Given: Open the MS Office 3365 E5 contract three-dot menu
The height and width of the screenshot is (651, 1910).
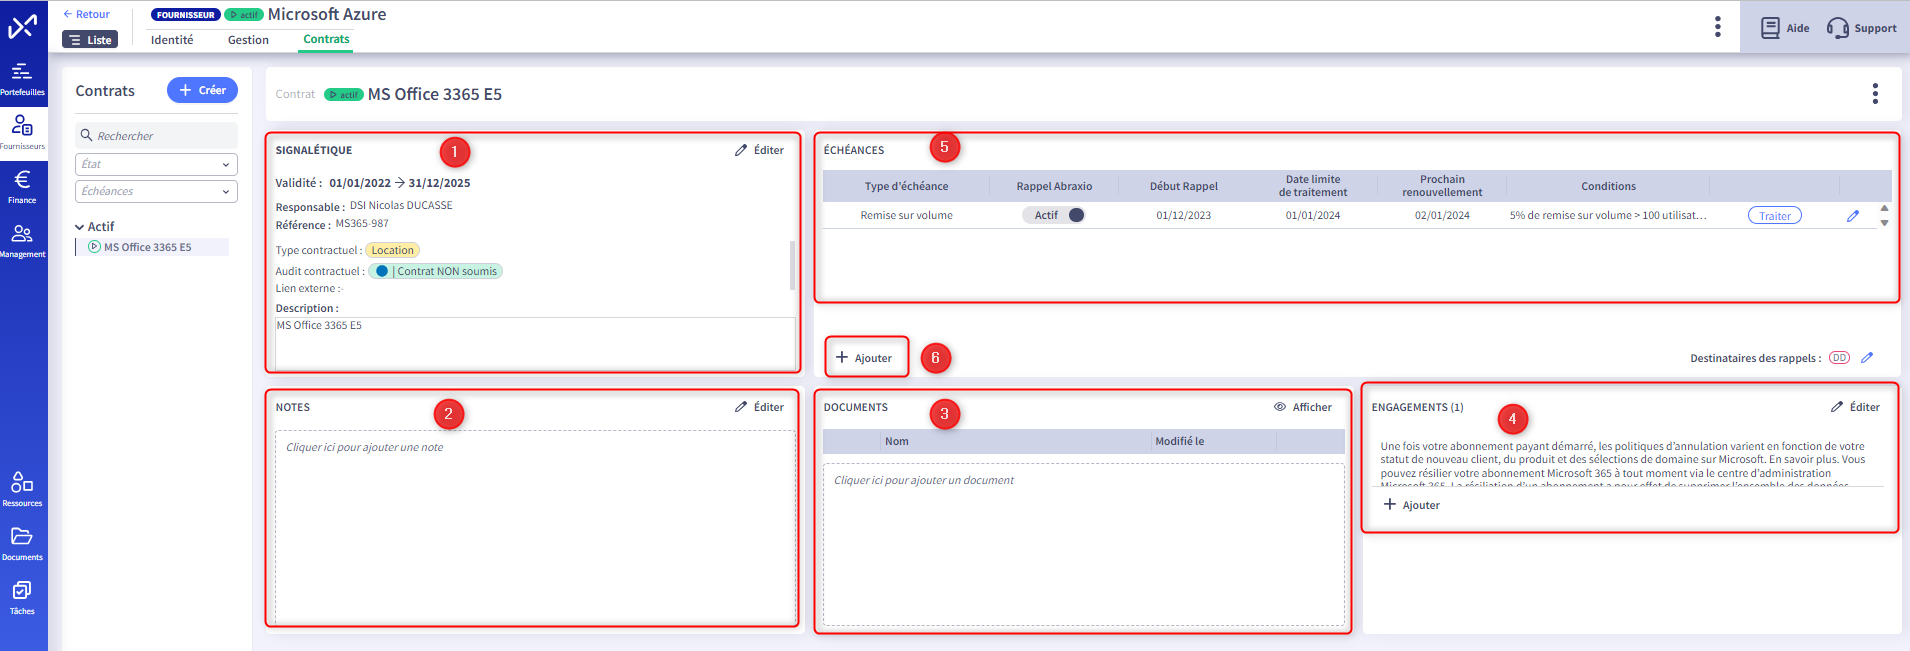Looking at the screenshot, I should point(1875,94).
